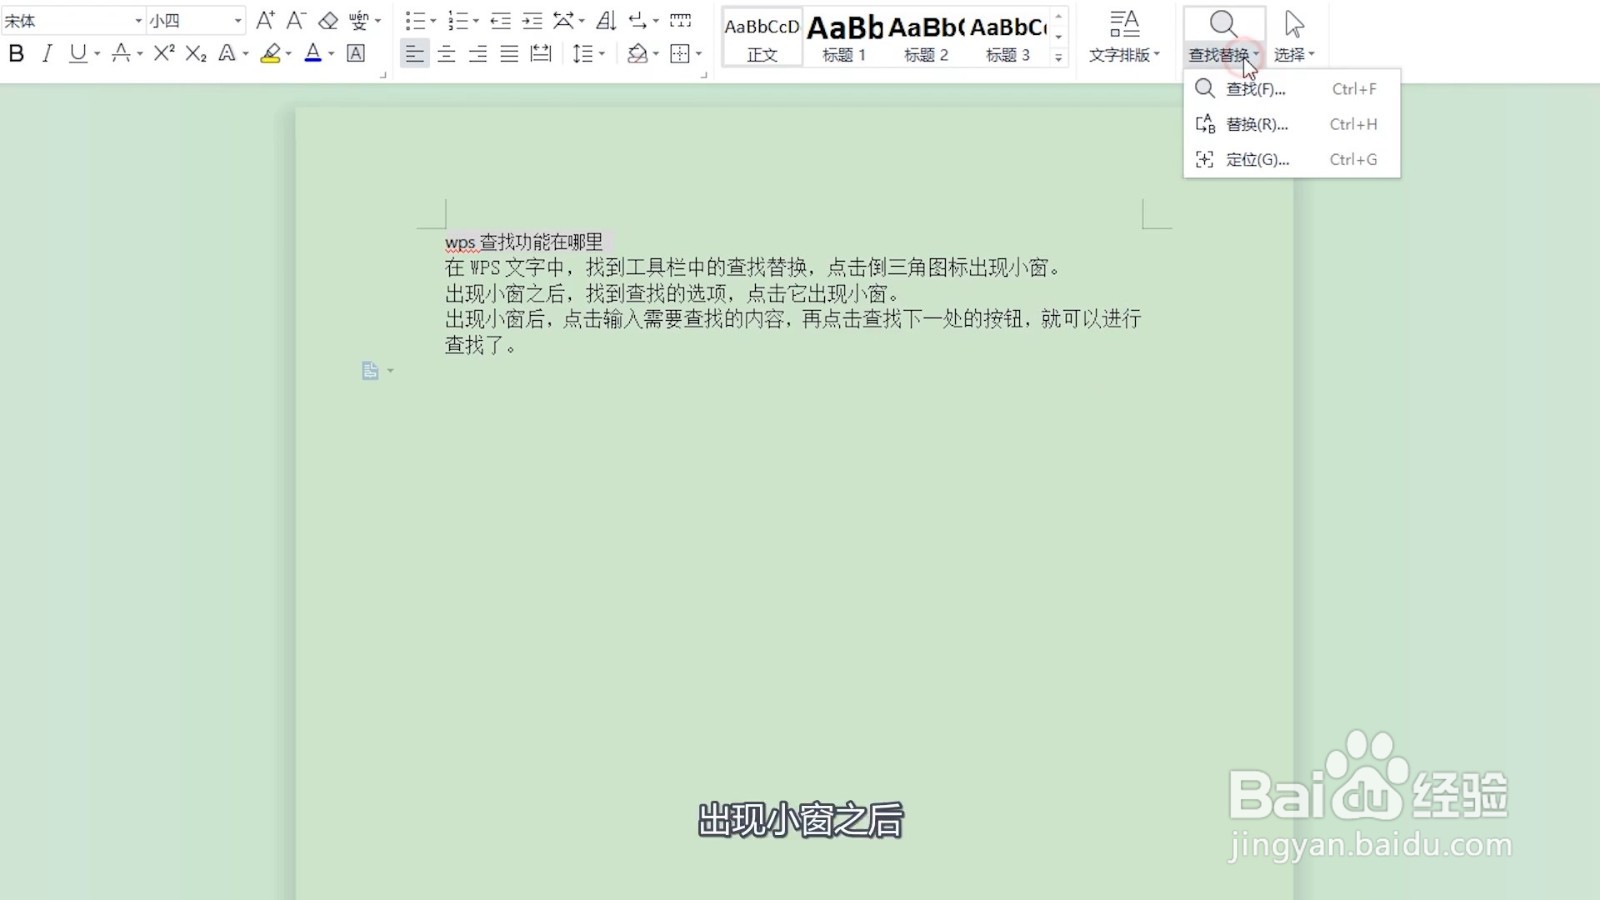This screenshot has width=1600, height=900.
Task: Apply 标题 1 style
Action: (x=844, y=38)
